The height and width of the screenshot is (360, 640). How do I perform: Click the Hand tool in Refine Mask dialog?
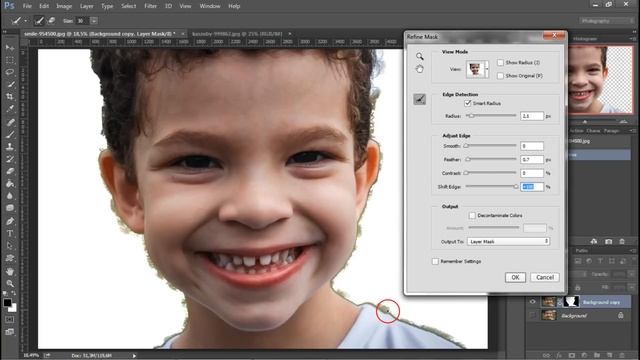pos(420,69)
